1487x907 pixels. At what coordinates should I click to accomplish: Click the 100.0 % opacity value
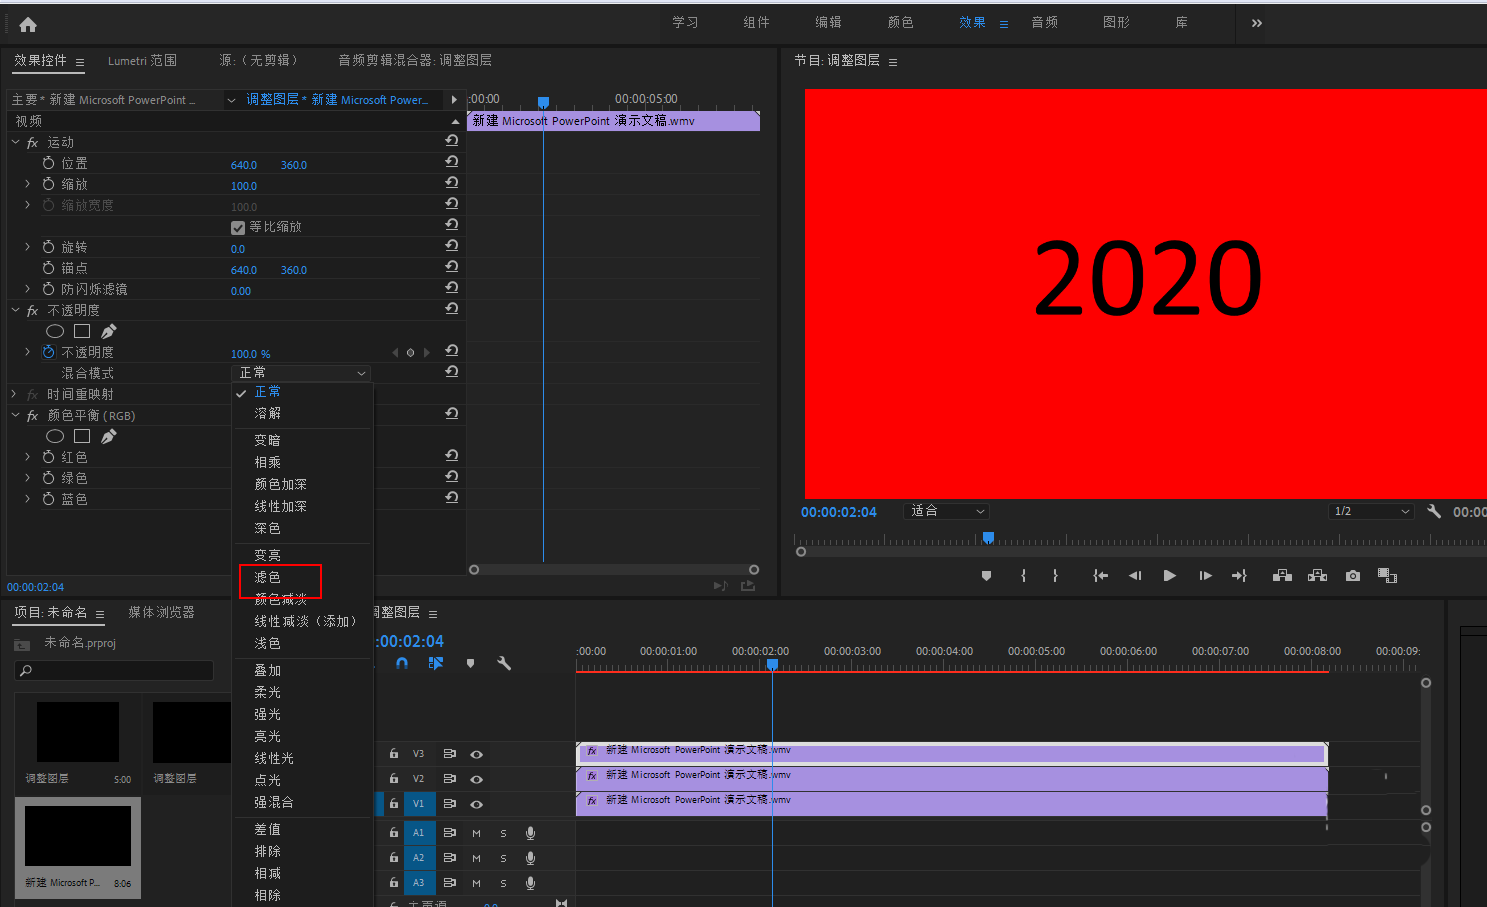pyautogui.click(x=250, y=354)
